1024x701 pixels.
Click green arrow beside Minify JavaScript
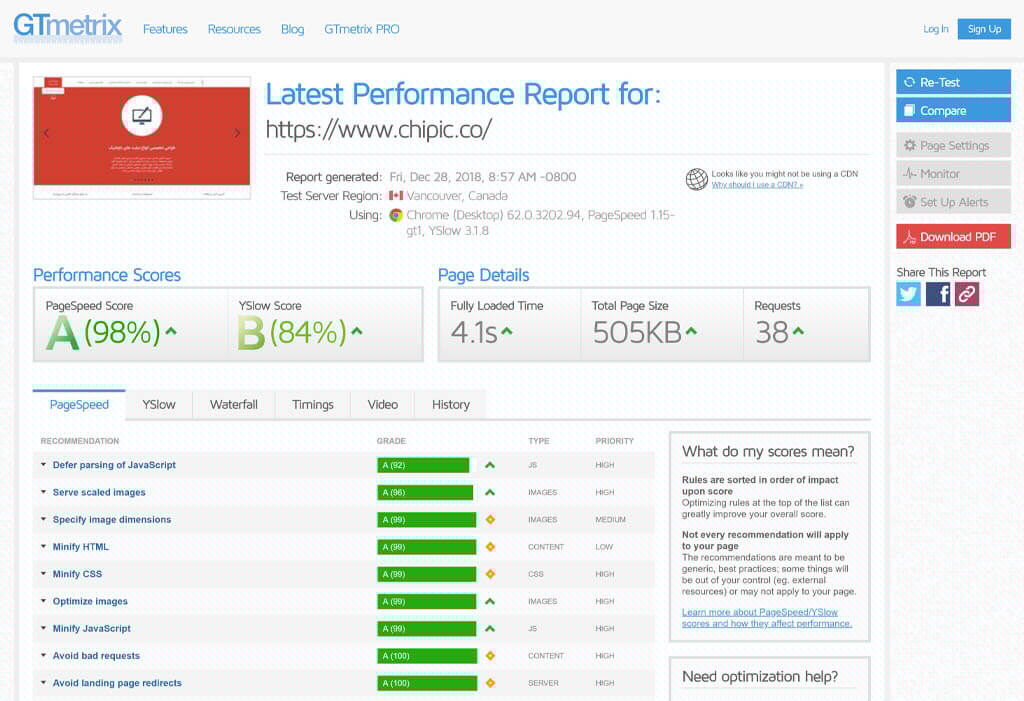490,628
